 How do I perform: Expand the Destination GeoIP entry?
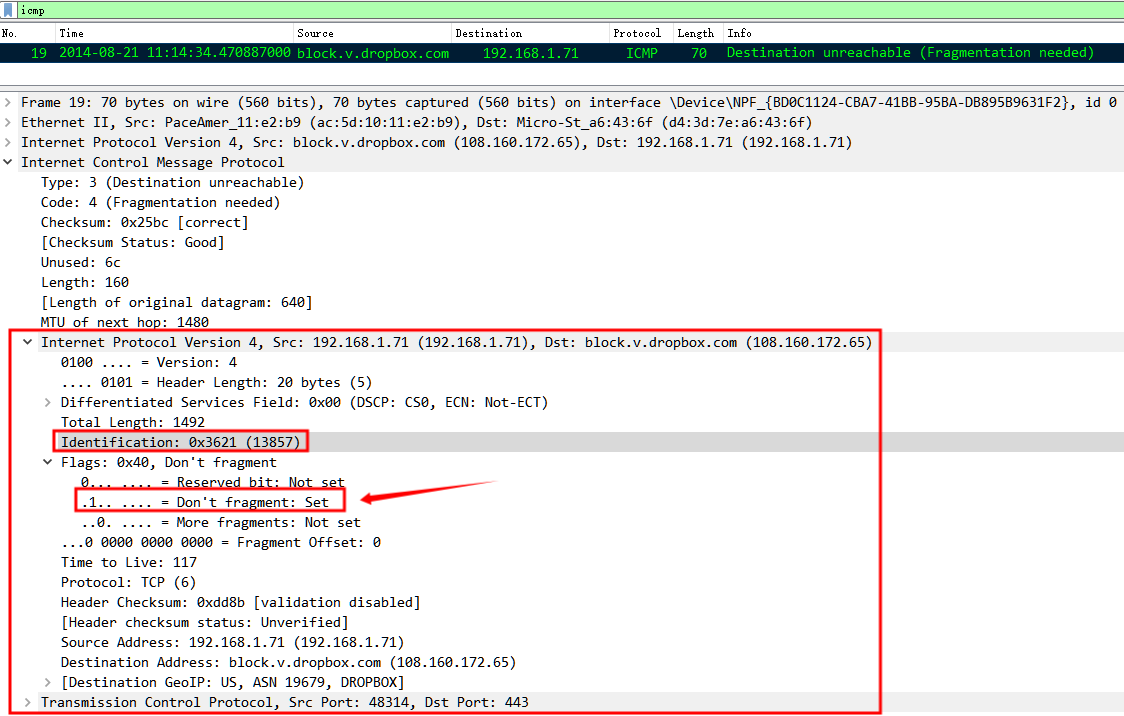point(45,682)
